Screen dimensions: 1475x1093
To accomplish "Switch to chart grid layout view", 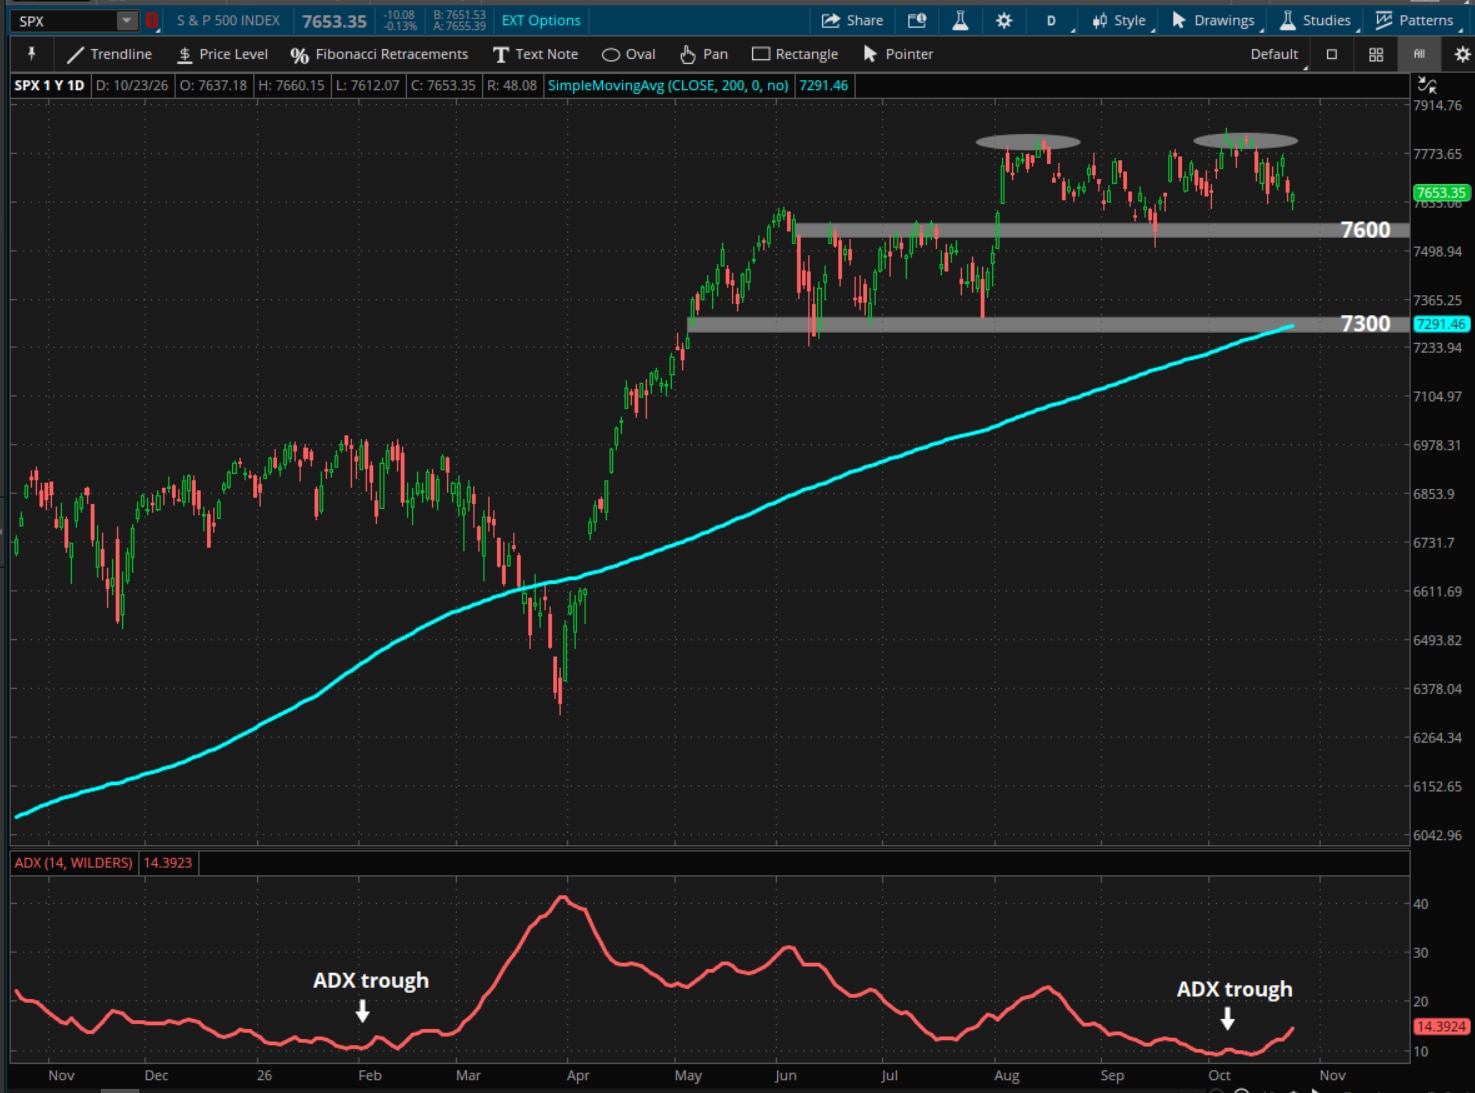I will 1376,54.
